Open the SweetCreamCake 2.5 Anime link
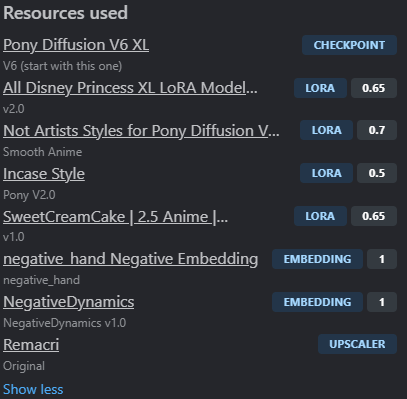Image resolution: width=407 pixels, height=399 pixels. click(x=116, y=217)
